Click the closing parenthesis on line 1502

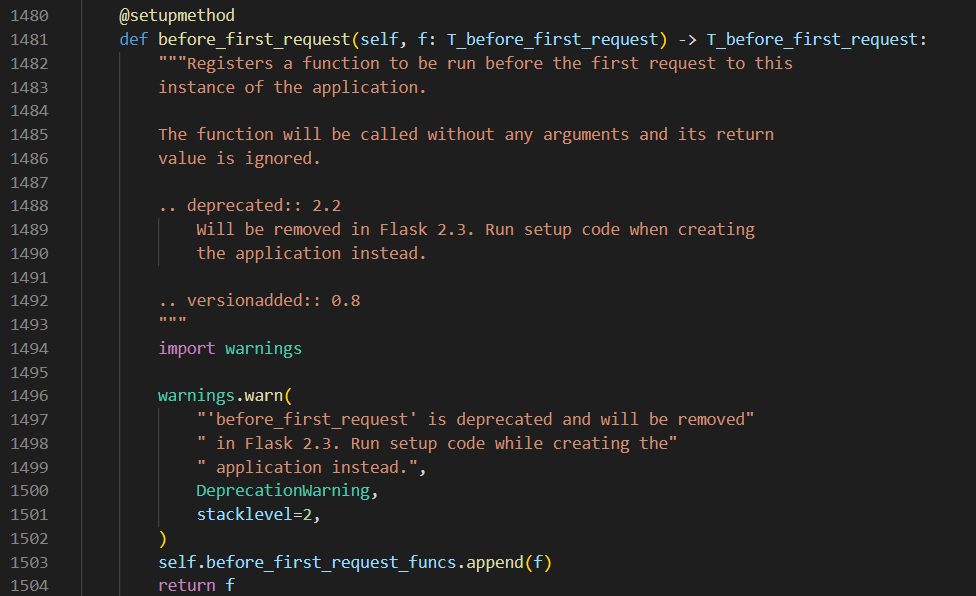(x=163, y=539)
